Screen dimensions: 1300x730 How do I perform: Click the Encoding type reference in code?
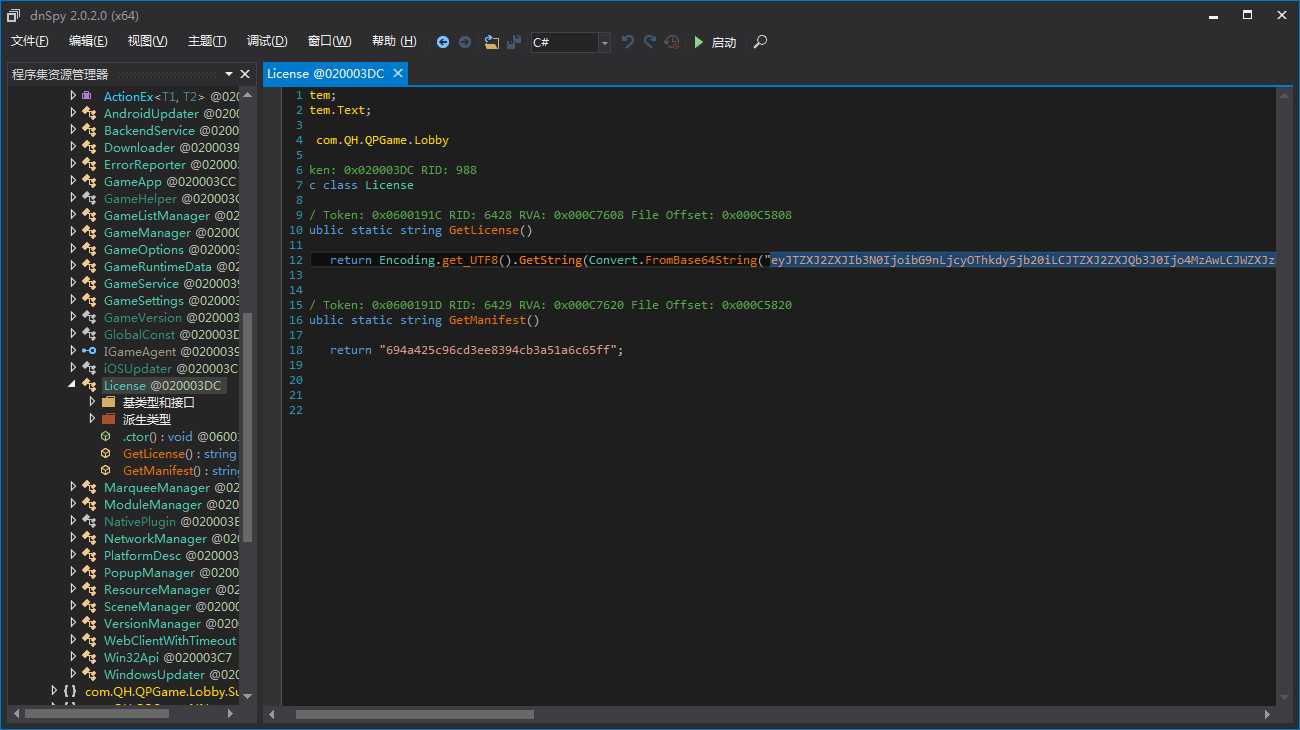[x=407, y=260]
